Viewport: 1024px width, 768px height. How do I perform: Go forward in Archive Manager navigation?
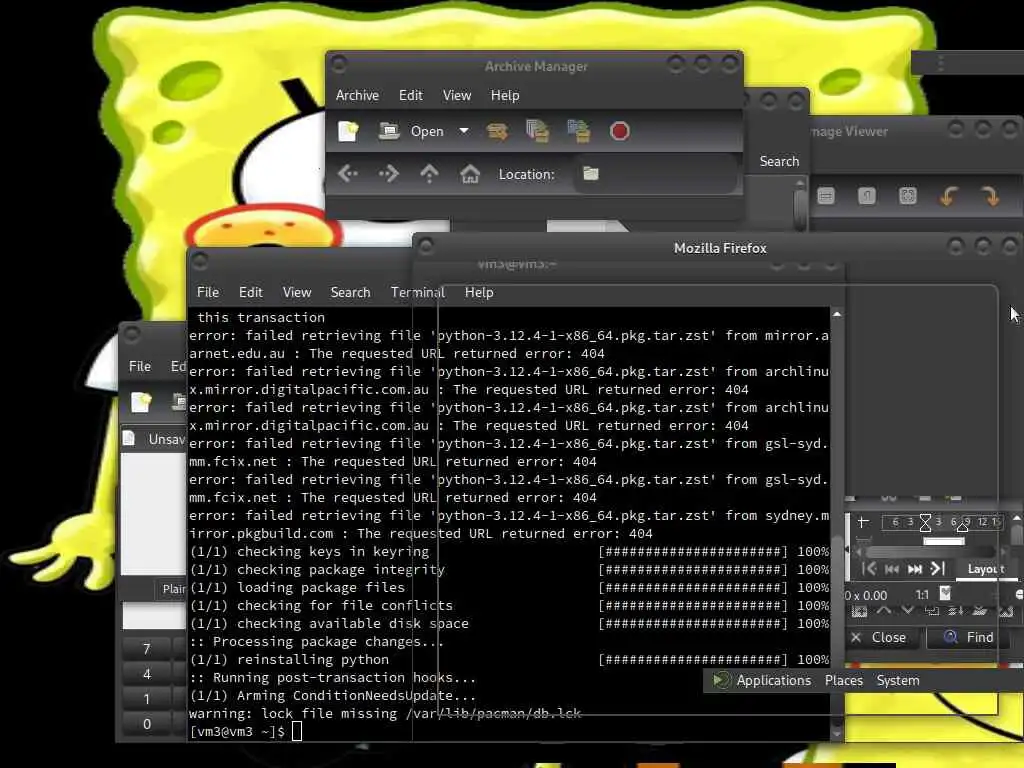click(389, 174)
